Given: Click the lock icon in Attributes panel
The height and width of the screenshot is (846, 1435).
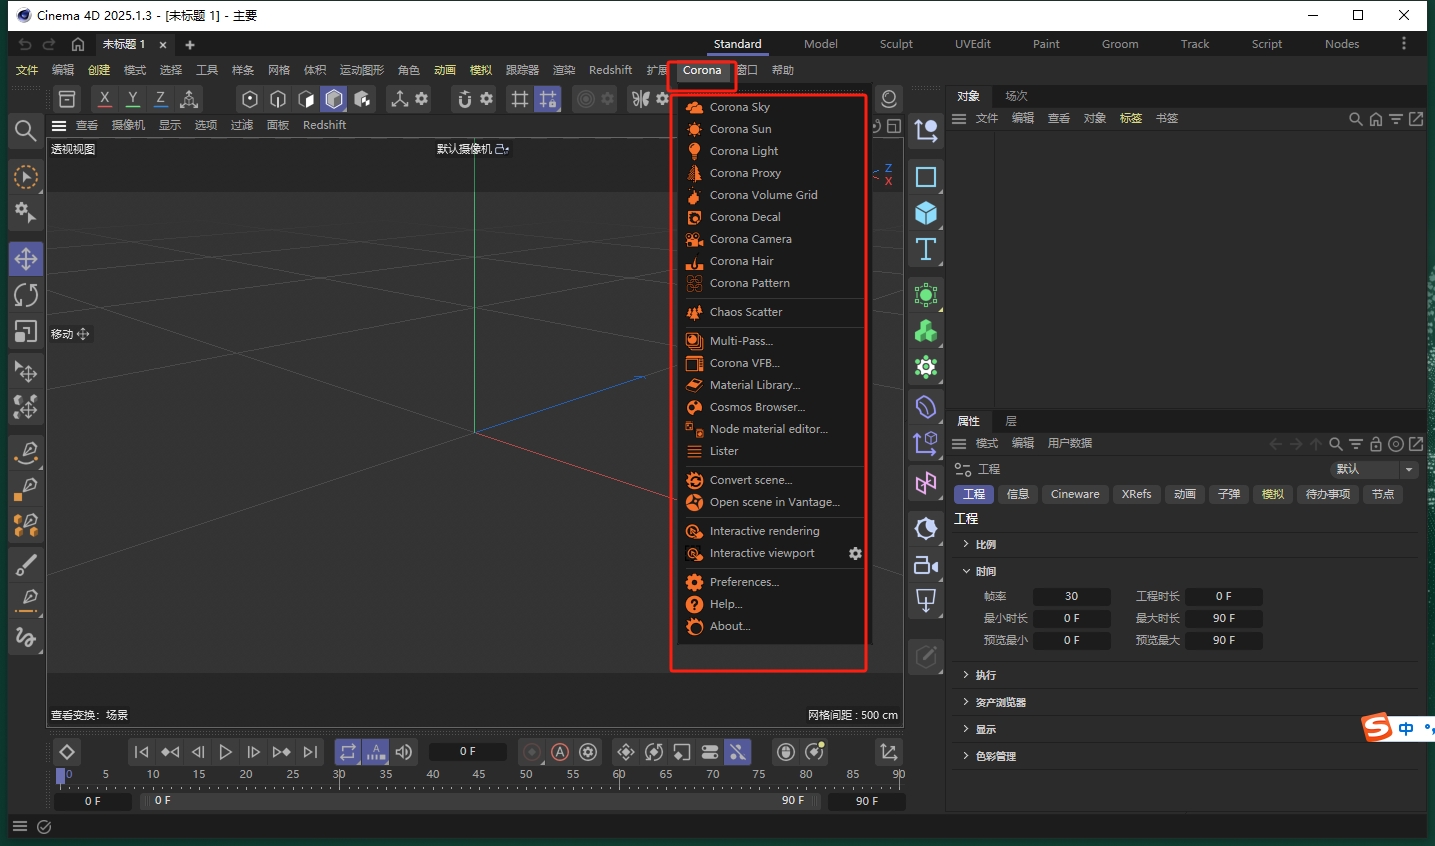Looking at the screenshot, I should click(1376, 444).
